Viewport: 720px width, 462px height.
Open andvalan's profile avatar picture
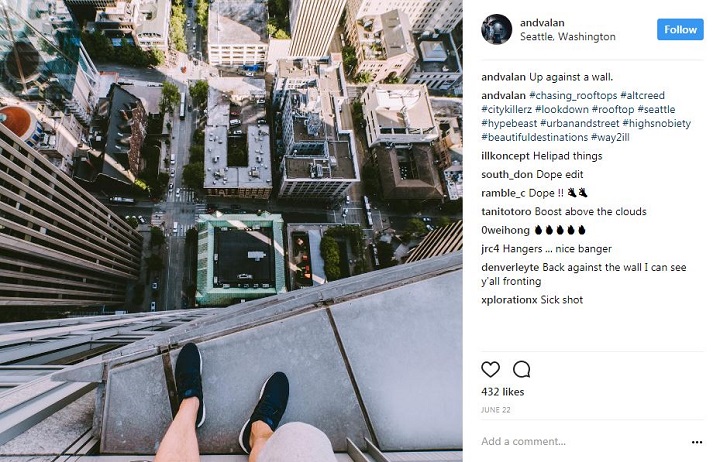click(496, 29)
